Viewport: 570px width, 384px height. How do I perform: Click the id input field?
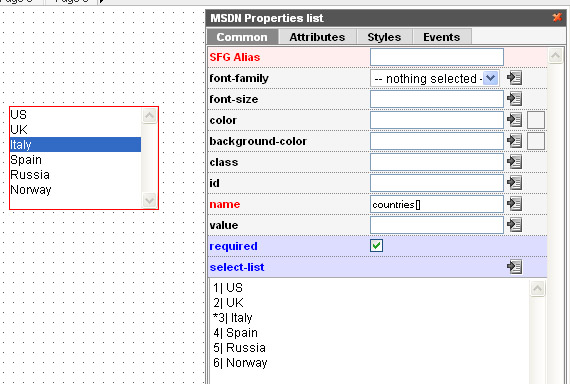[437, 183]
